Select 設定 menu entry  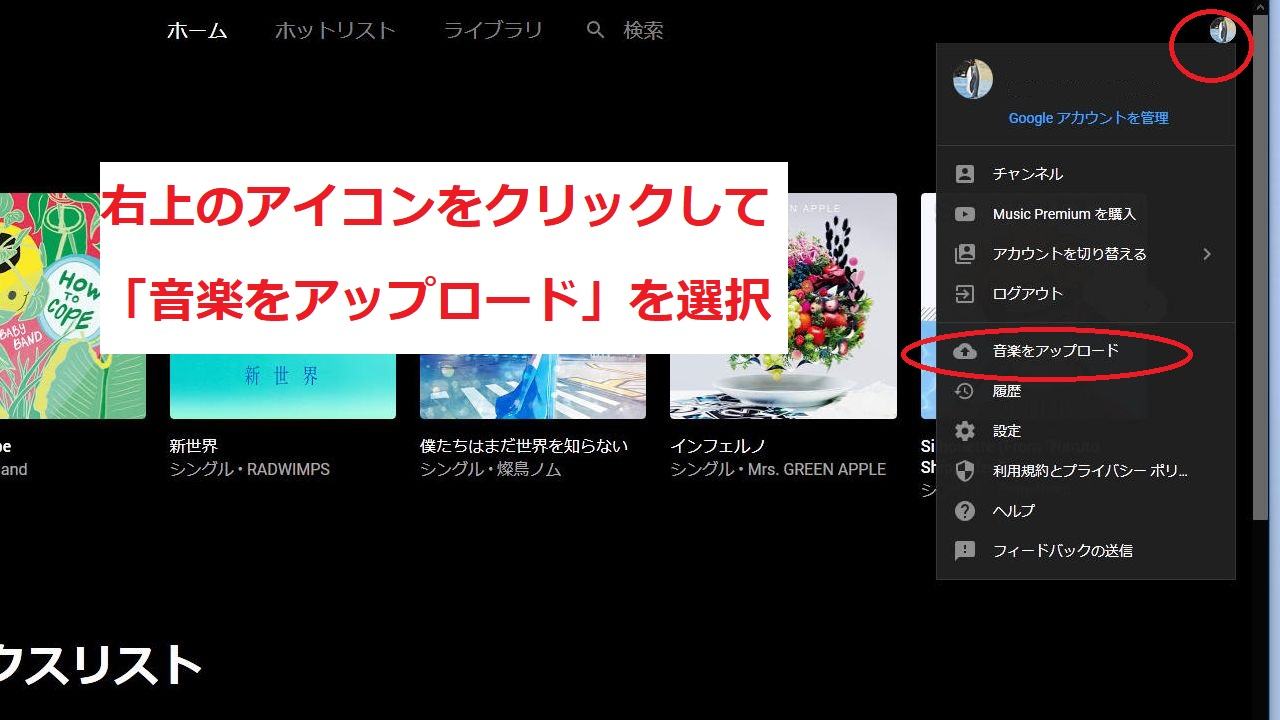click(x=1085, y=431)
